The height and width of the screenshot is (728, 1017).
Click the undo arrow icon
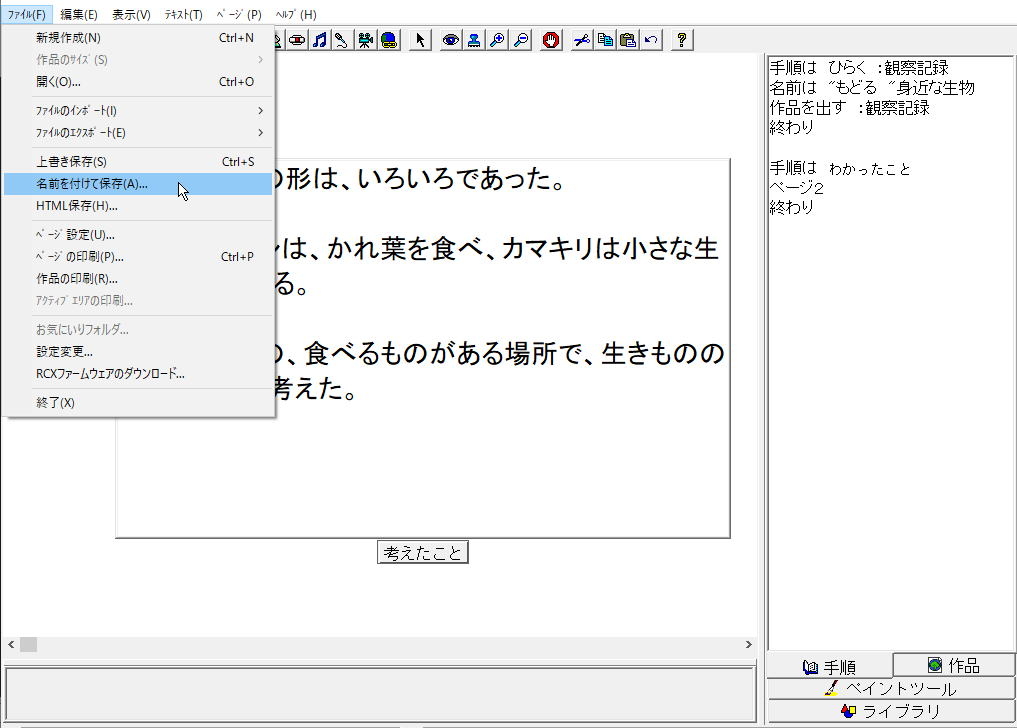tap(651, 40)
